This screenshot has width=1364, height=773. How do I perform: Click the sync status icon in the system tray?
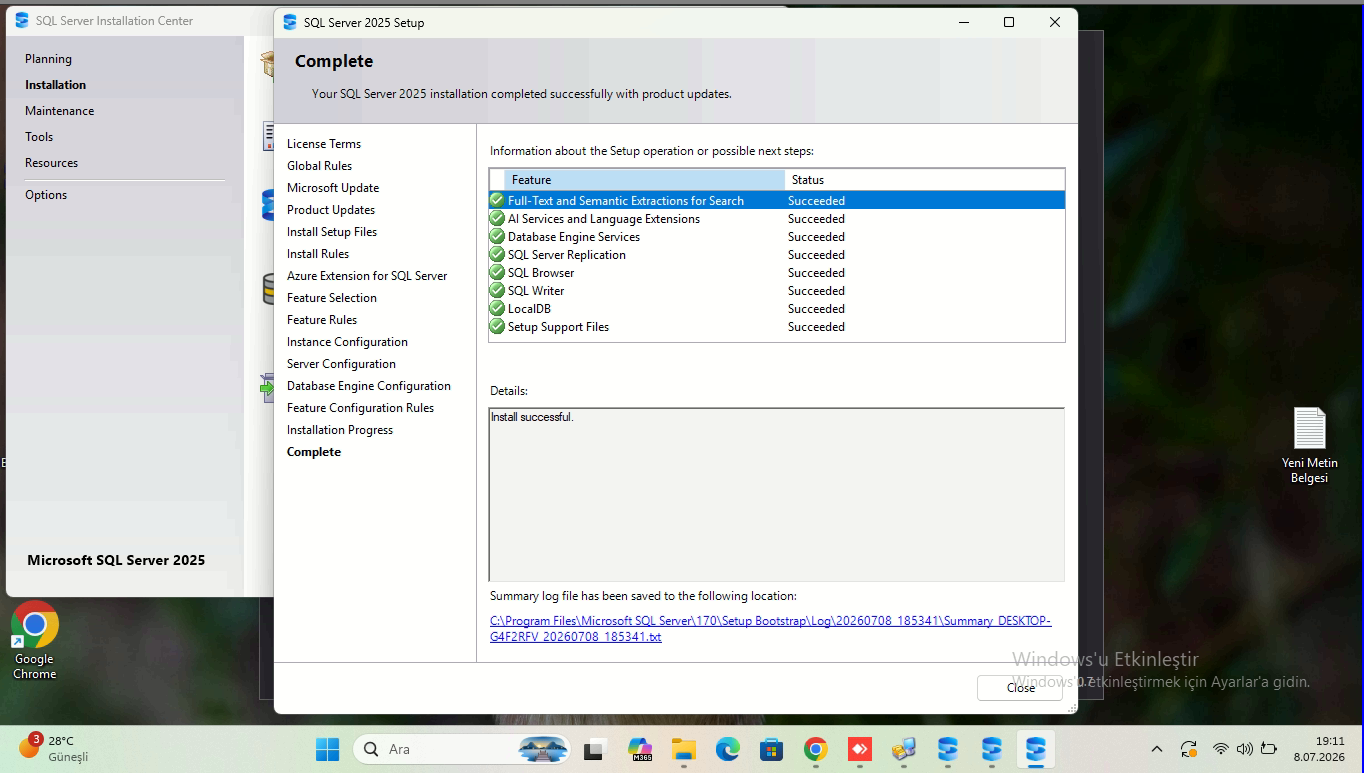1189,749
